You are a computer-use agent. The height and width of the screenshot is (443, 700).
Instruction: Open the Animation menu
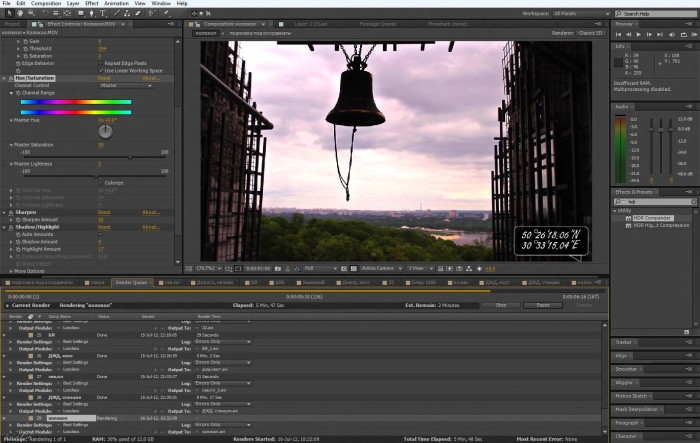click(x=116, y=3)
